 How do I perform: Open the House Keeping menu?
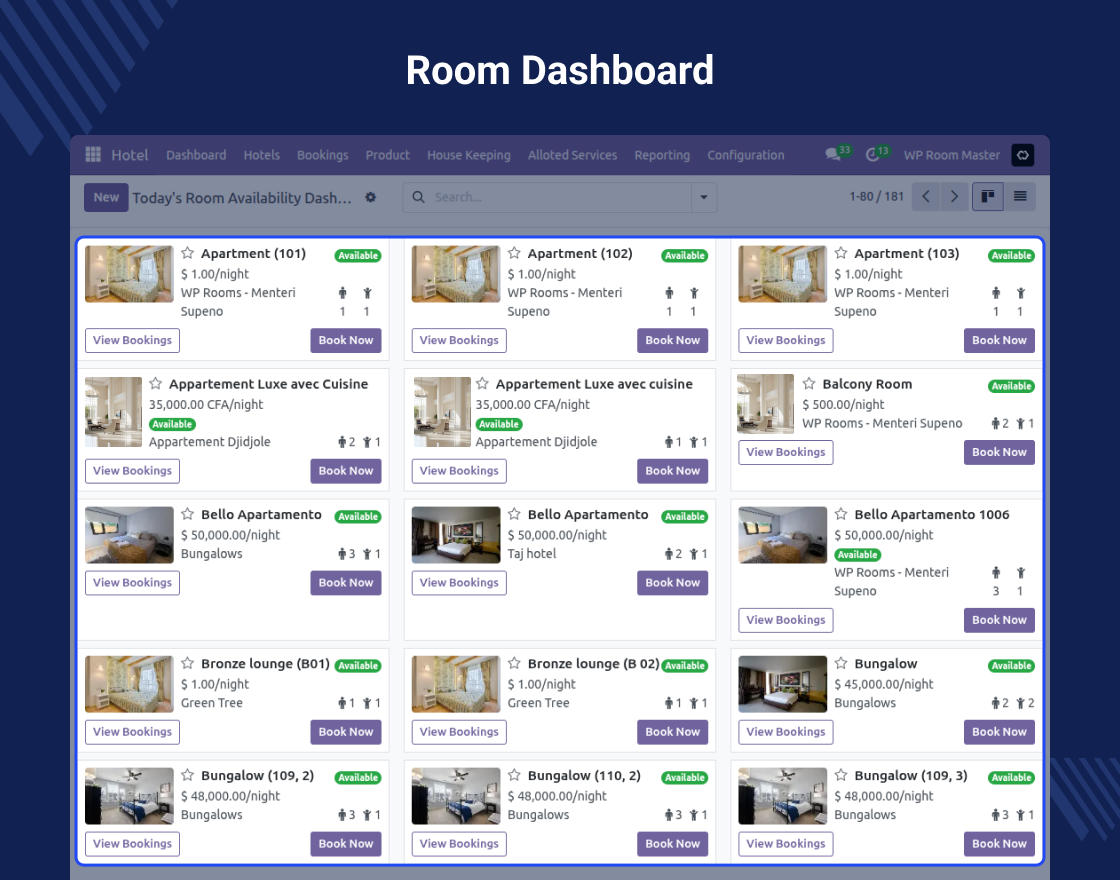click(468, 155)
